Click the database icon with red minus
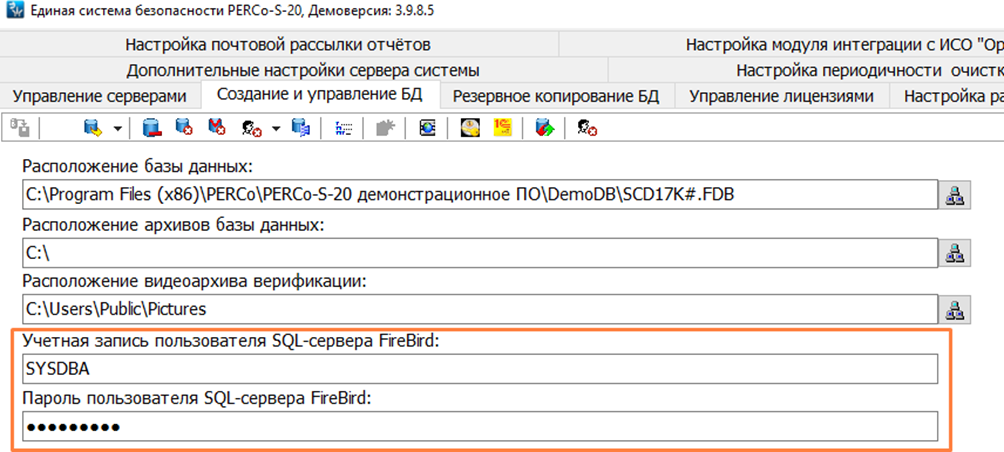This screenshot has width=1004, height=452. pos(151,128)
